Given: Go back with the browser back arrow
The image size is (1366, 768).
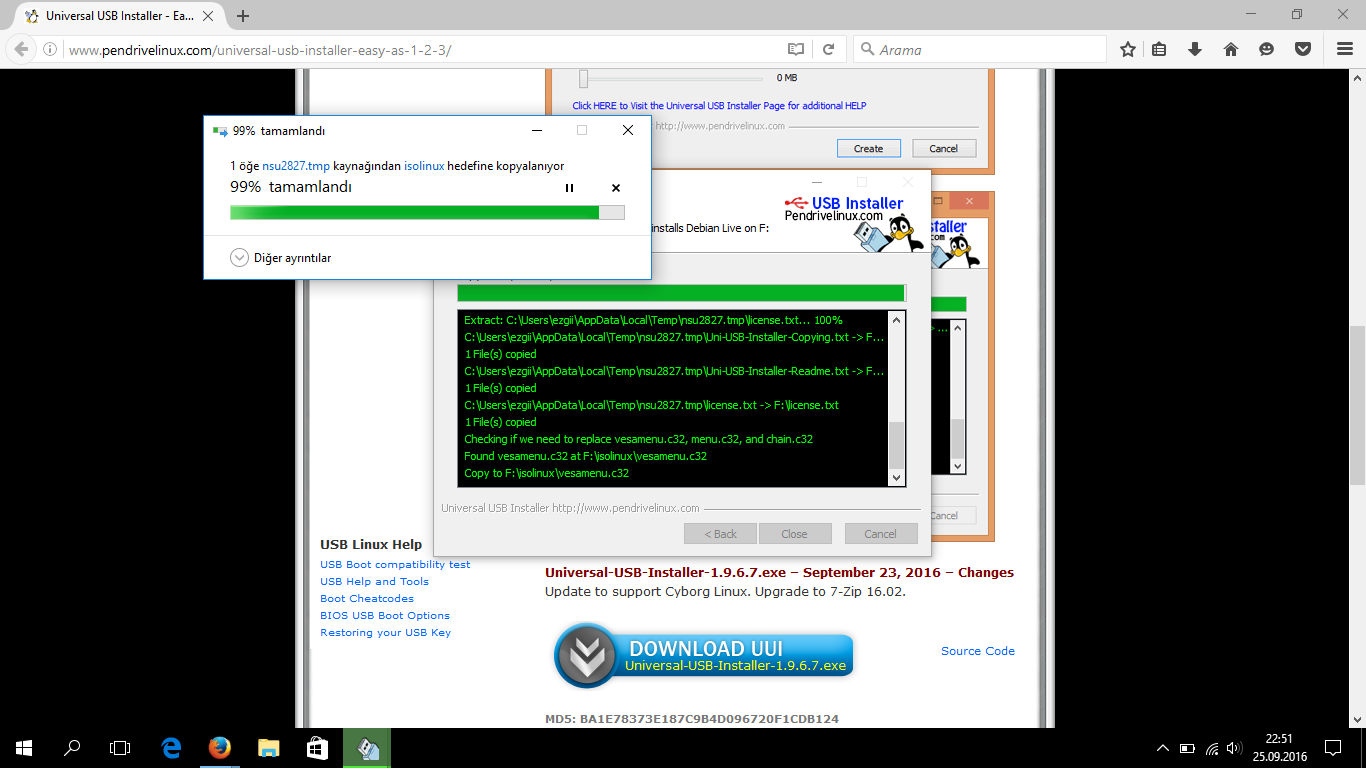Looking at the screenshot, I should (x=21, y=49).
